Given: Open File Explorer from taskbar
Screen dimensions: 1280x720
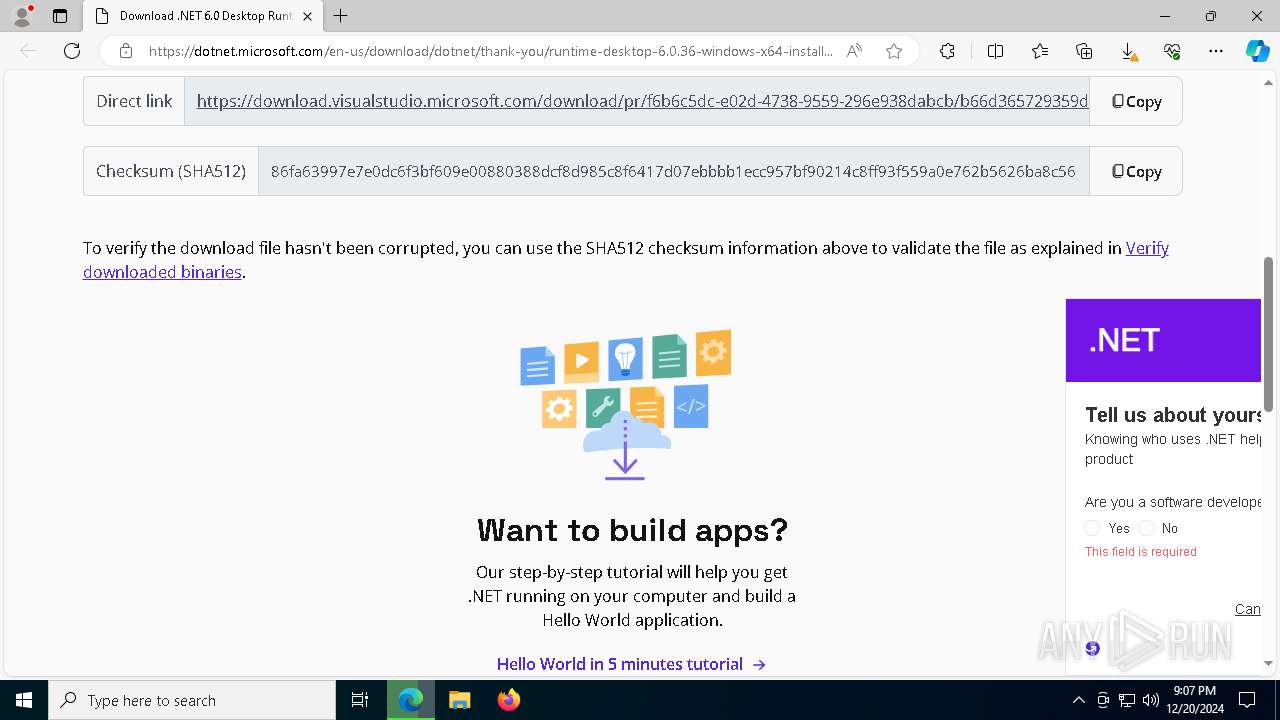Looking at the screenshot, I should point(459,700).
